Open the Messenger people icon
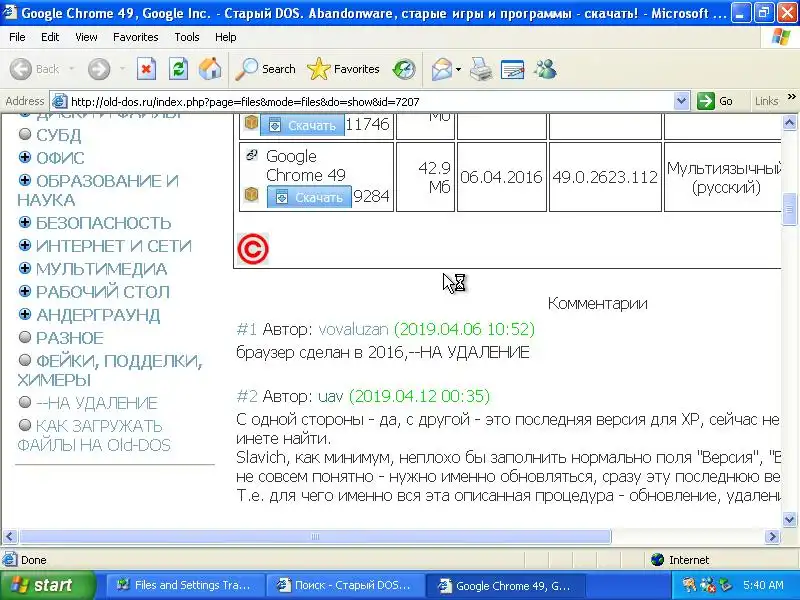 click(x=545, y=69)
